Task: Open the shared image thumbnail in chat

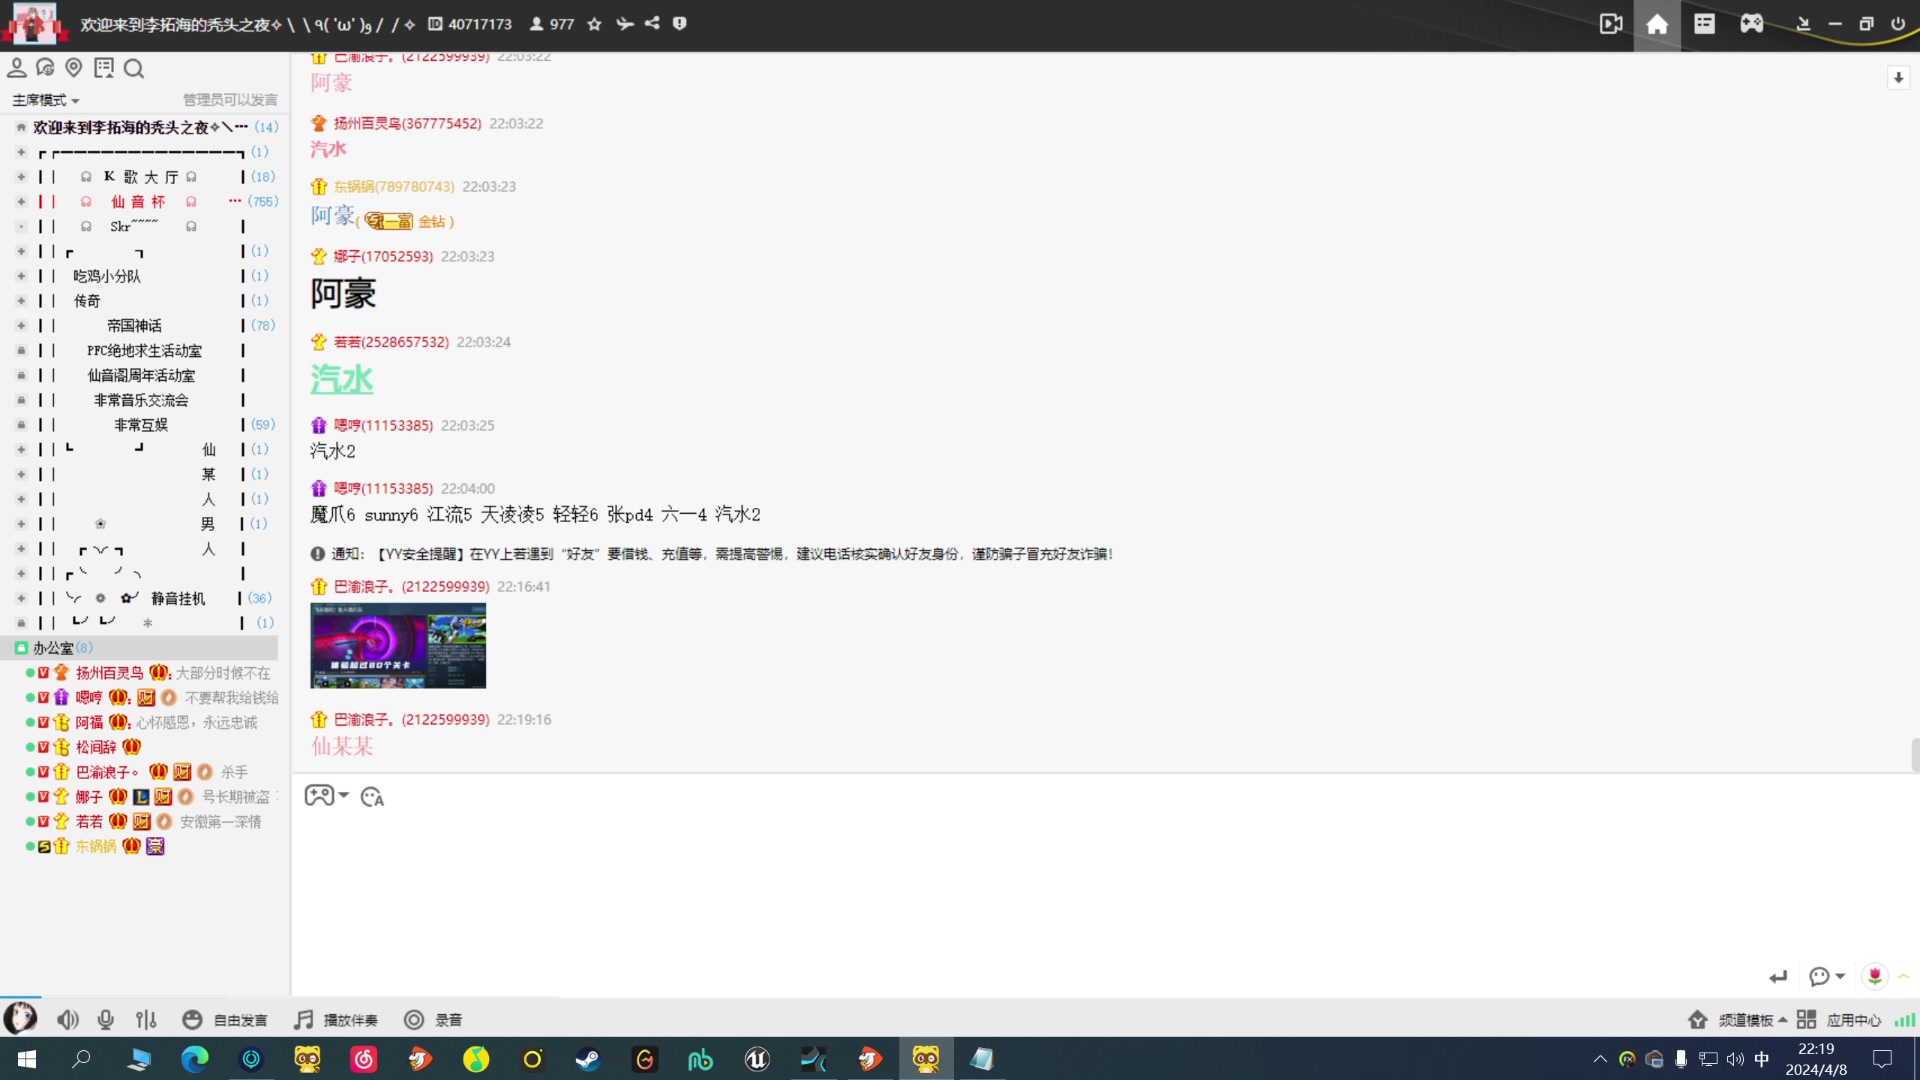Action: 398,646
